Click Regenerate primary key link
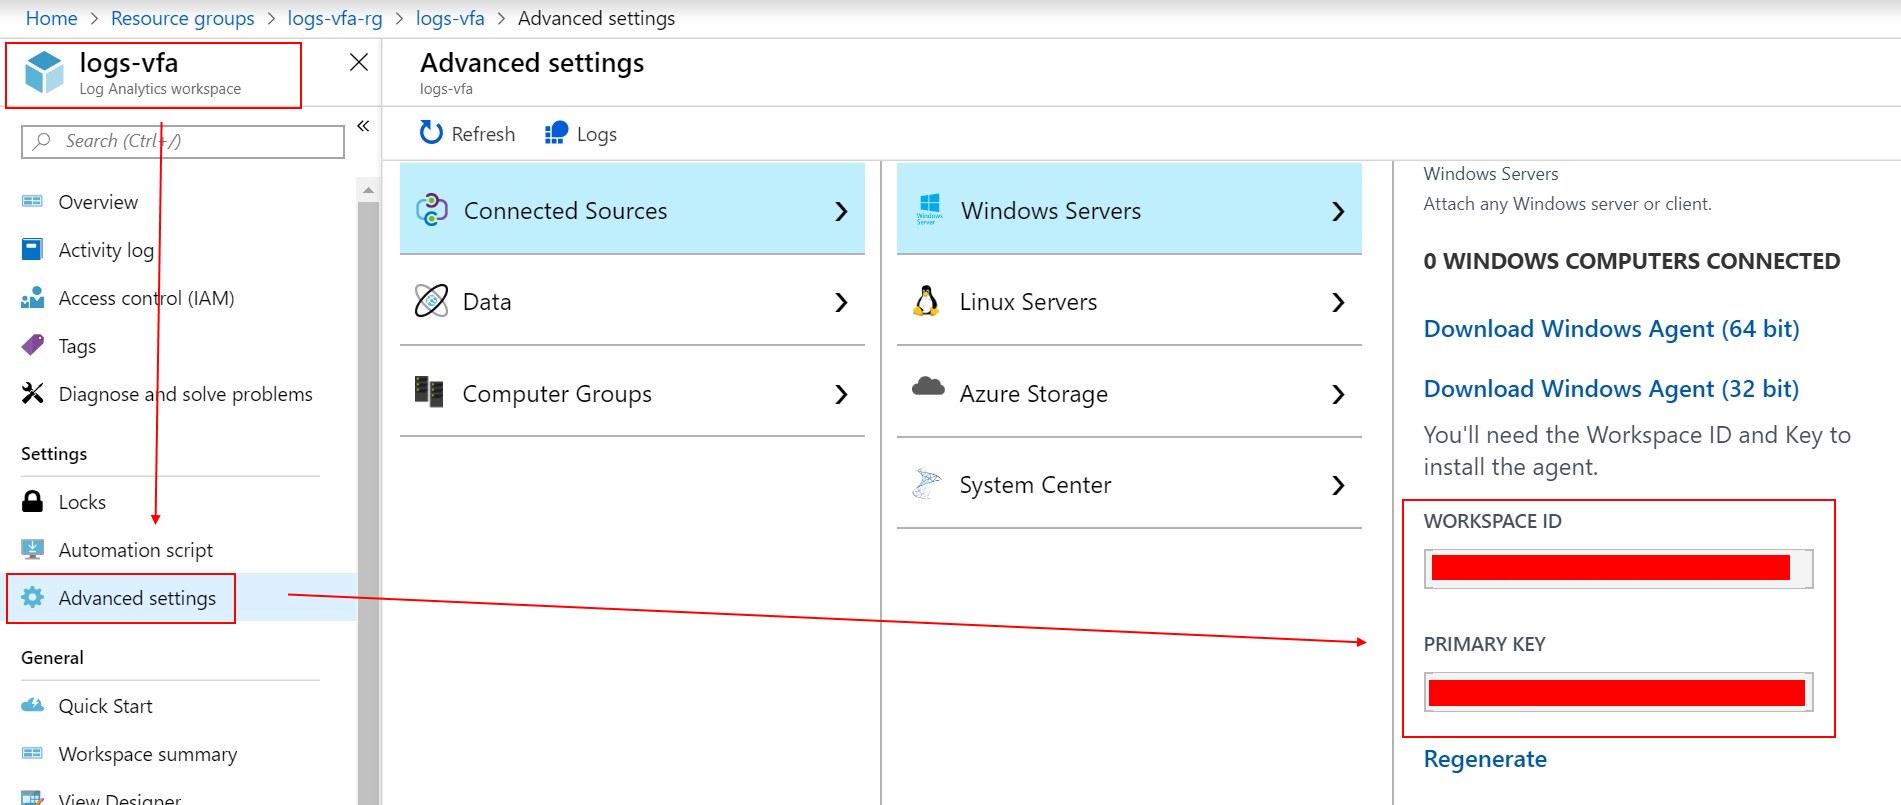 click(x=1485, y=759)
